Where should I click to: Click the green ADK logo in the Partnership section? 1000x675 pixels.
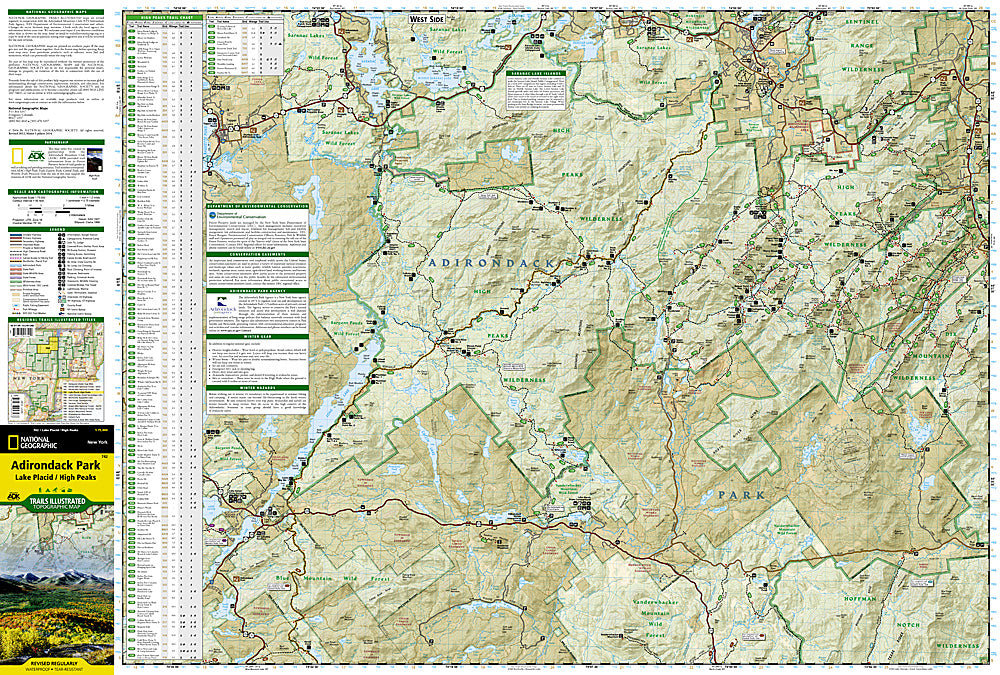37,156
